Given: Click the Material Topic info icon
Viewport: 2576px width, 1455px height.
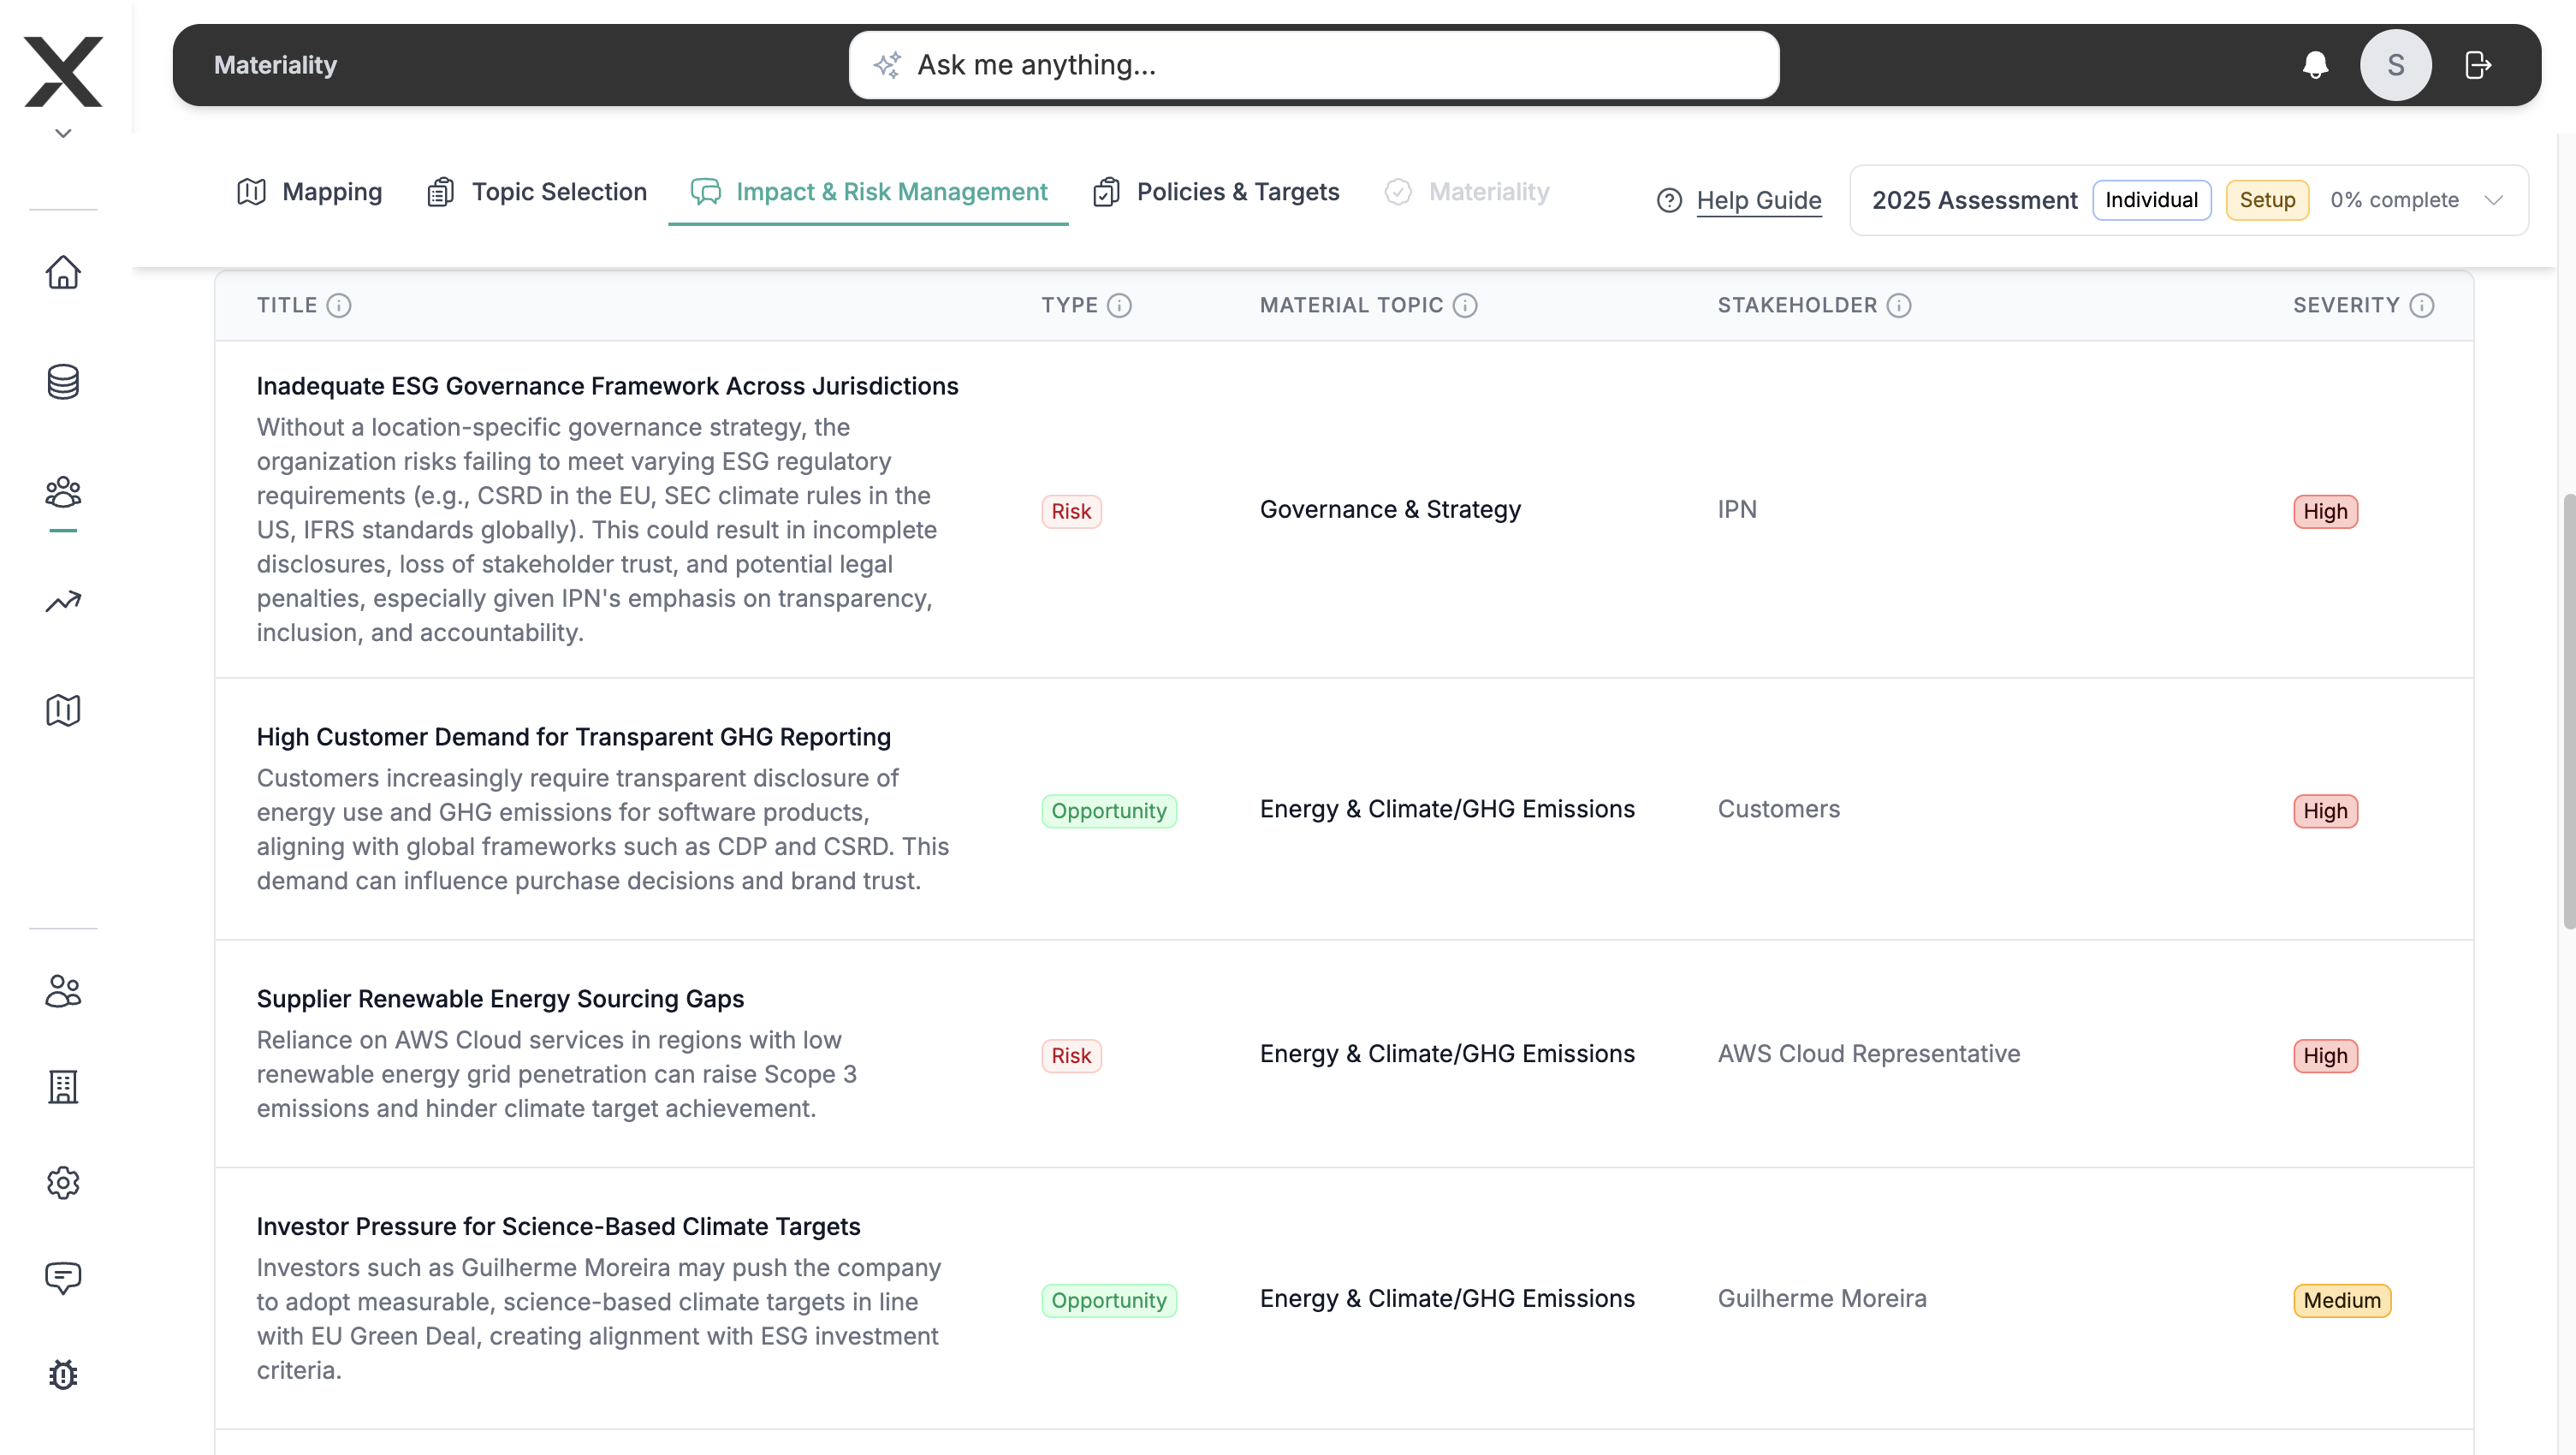Looking at the screenshot, I should point(1465,305).
